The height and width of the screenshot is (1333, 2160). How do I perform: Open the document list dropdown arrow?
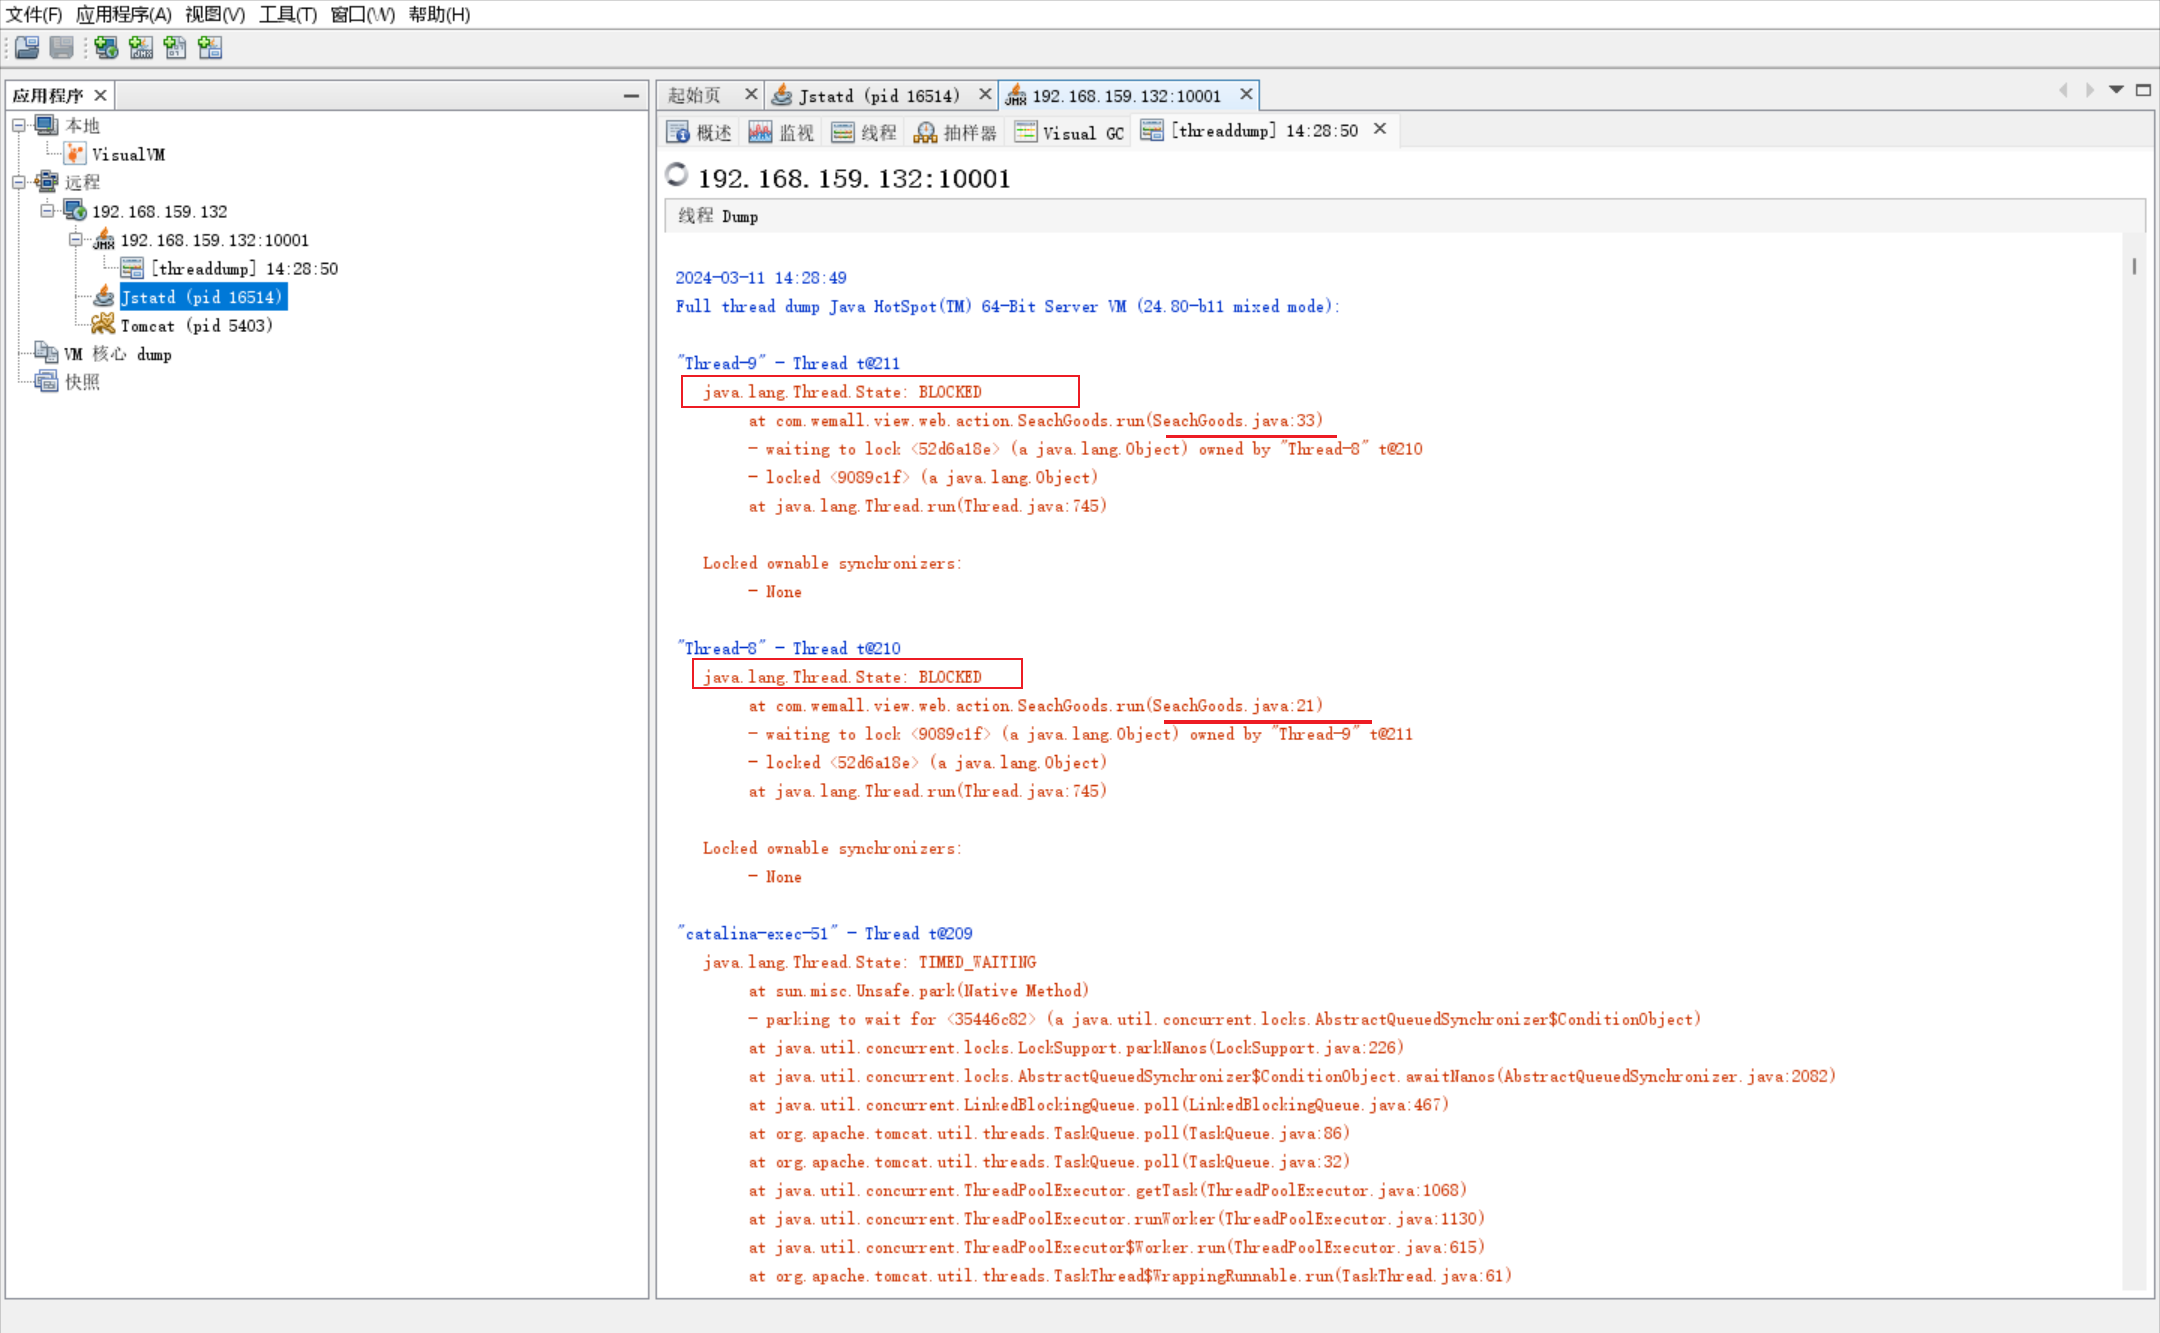tap(2116, 90)
